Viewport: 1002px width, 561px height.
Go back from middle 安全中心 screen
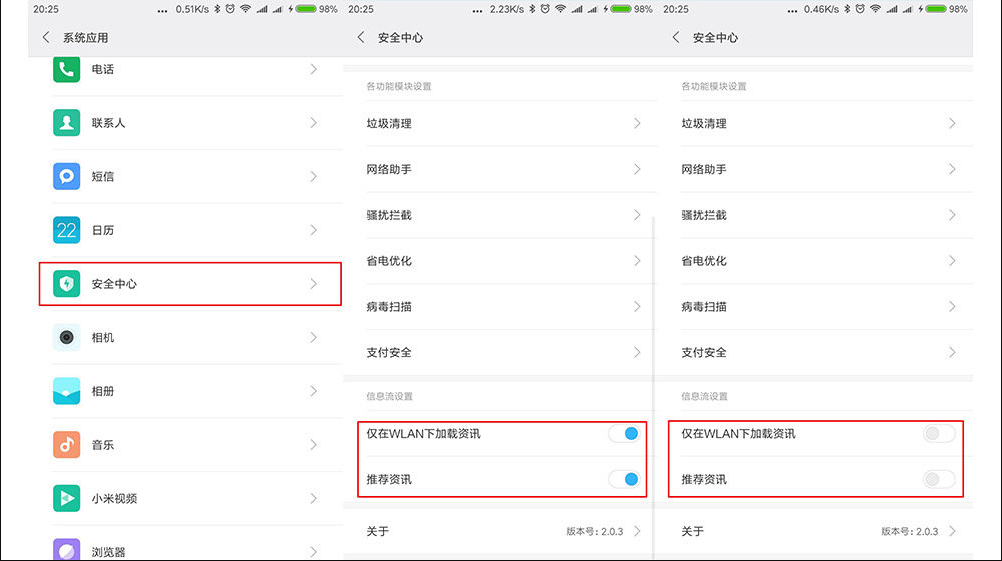pos(360,37)
